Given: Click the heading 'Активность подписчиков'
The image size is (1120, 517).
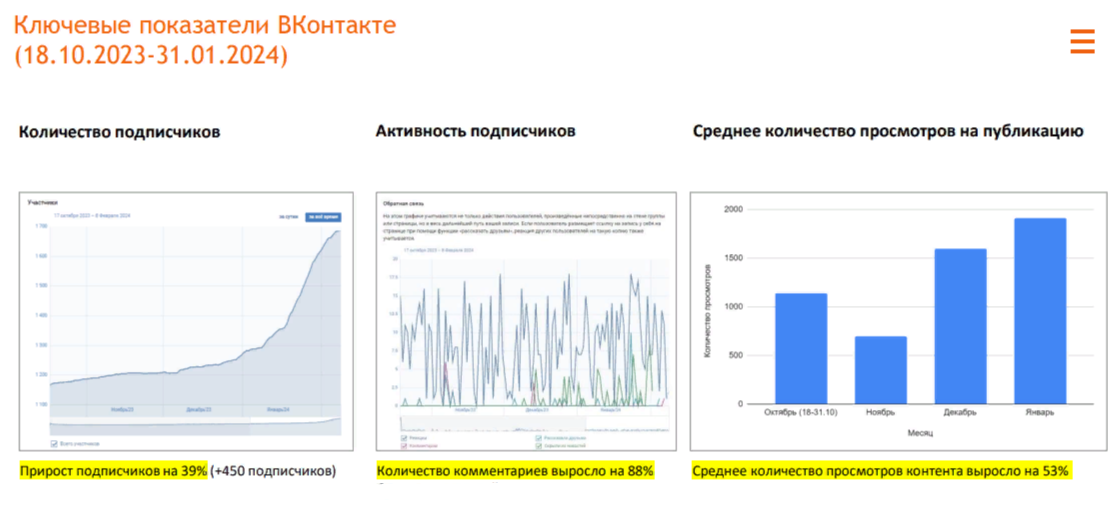Looking at the screenshot, I should (x=476, y=131).
